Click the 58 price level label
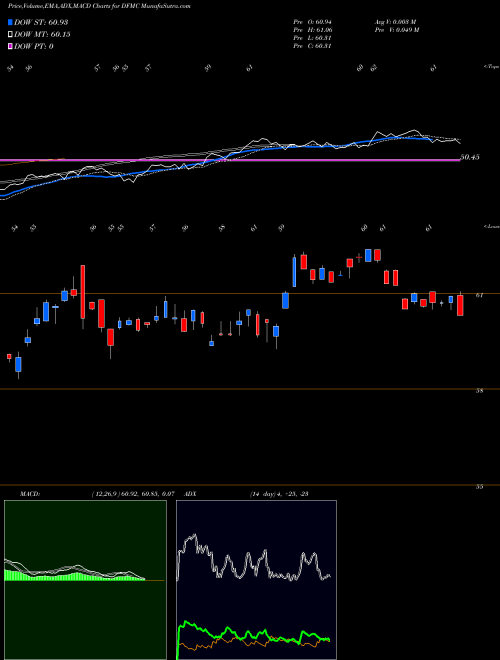 point(479,391)
